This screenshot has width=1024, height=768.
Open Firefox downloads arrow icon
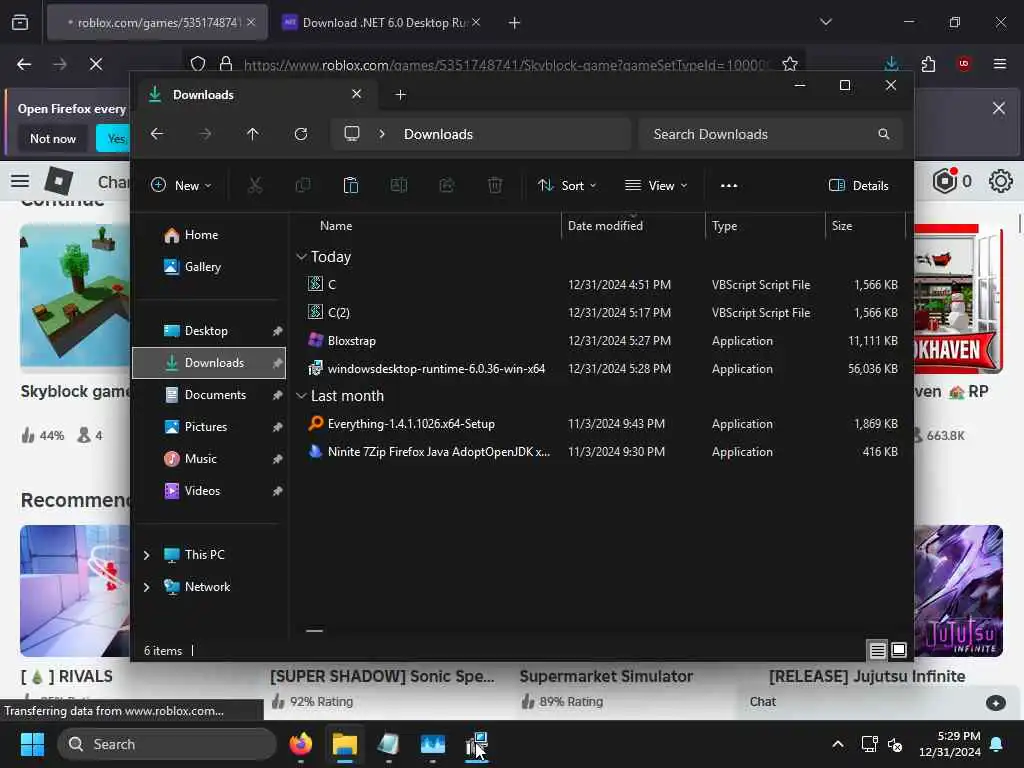click(891, 63)
